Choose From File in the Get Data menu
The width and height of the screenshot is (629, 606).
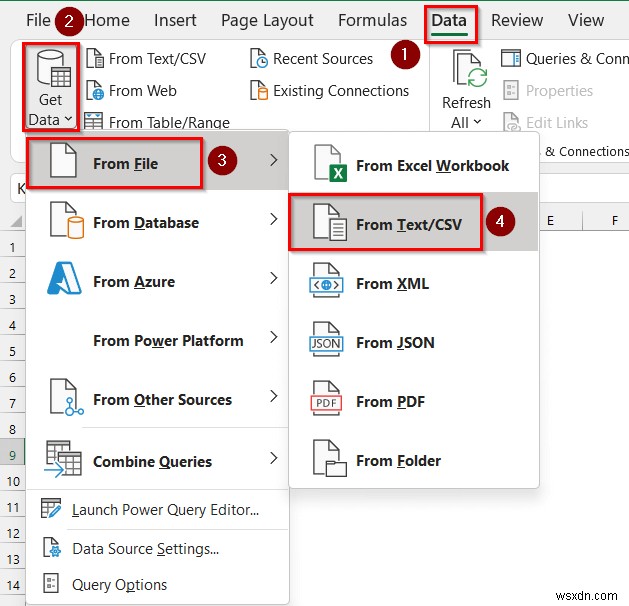[x=157, y=162]
